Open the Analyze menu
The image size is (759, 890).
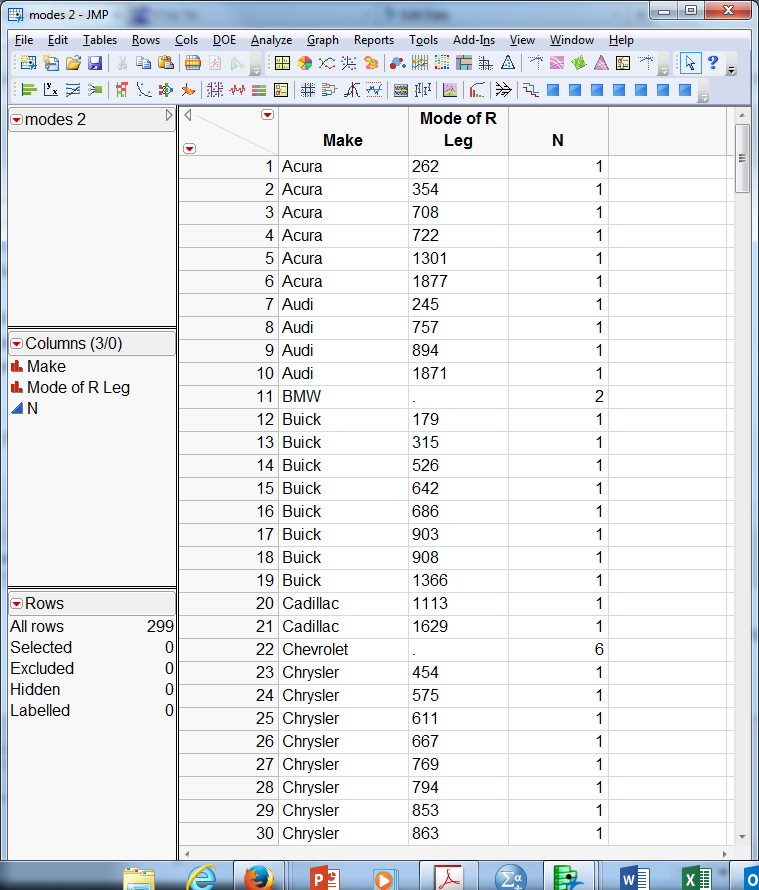pos(271,40)
